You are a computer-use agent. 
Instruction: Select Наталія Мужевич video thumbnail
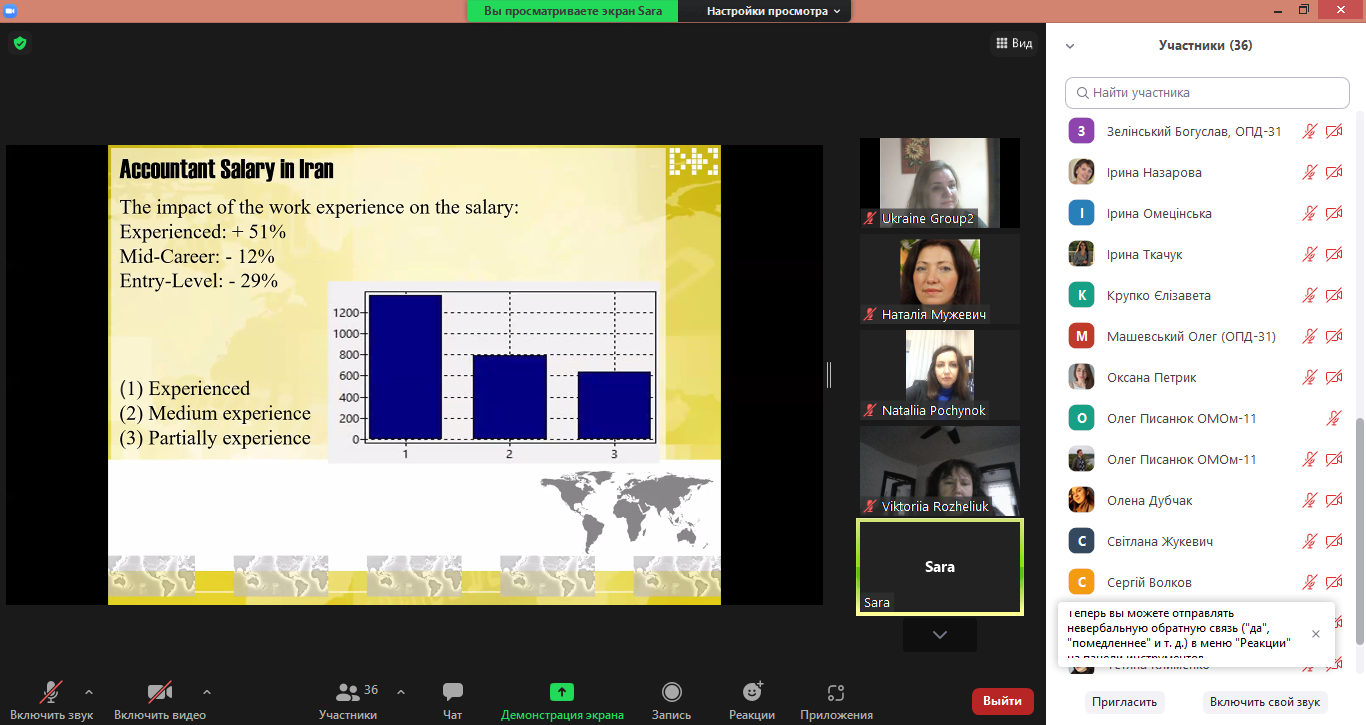click(940, 279)
